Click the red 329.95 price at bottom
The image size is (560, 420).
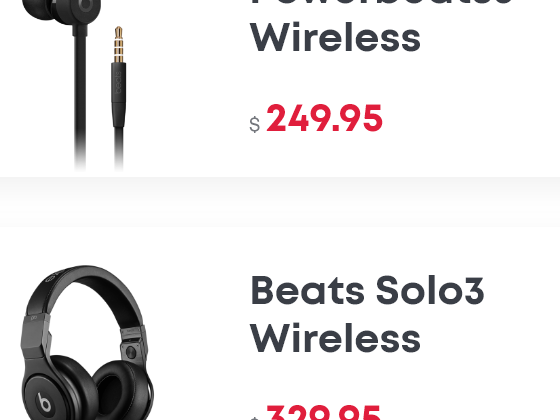[323, 412]
